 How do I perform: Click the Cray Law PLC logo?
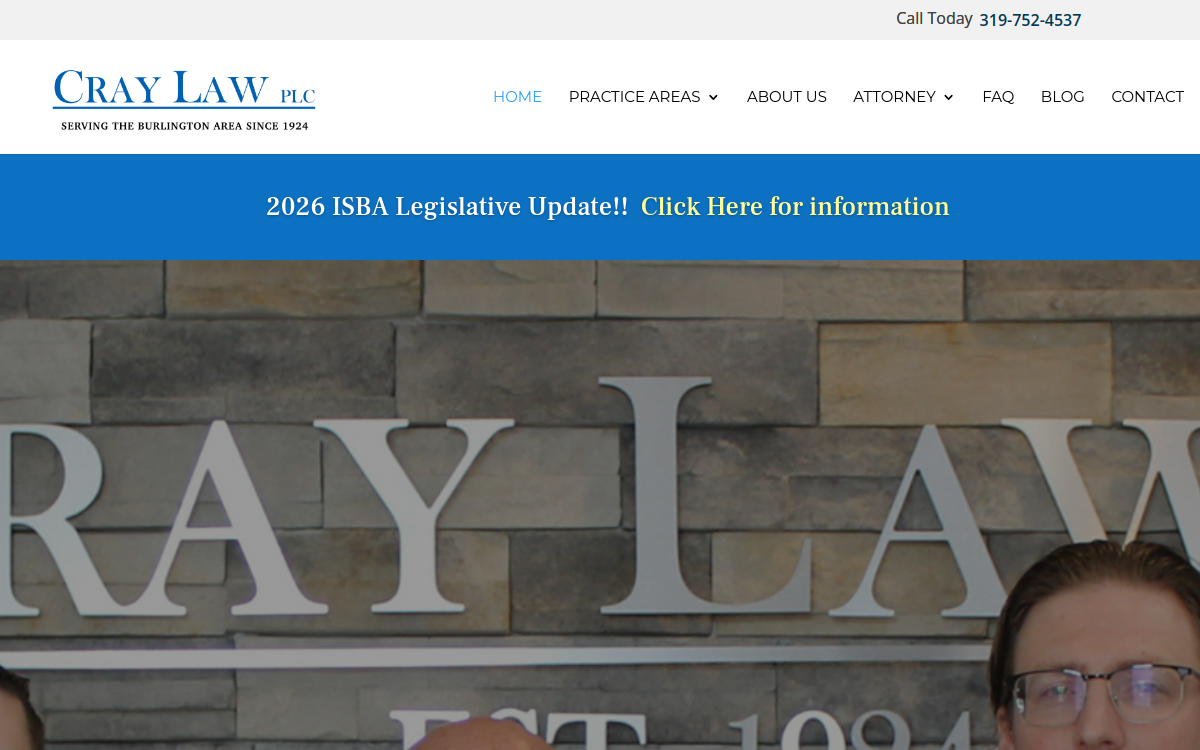[184, 100]
